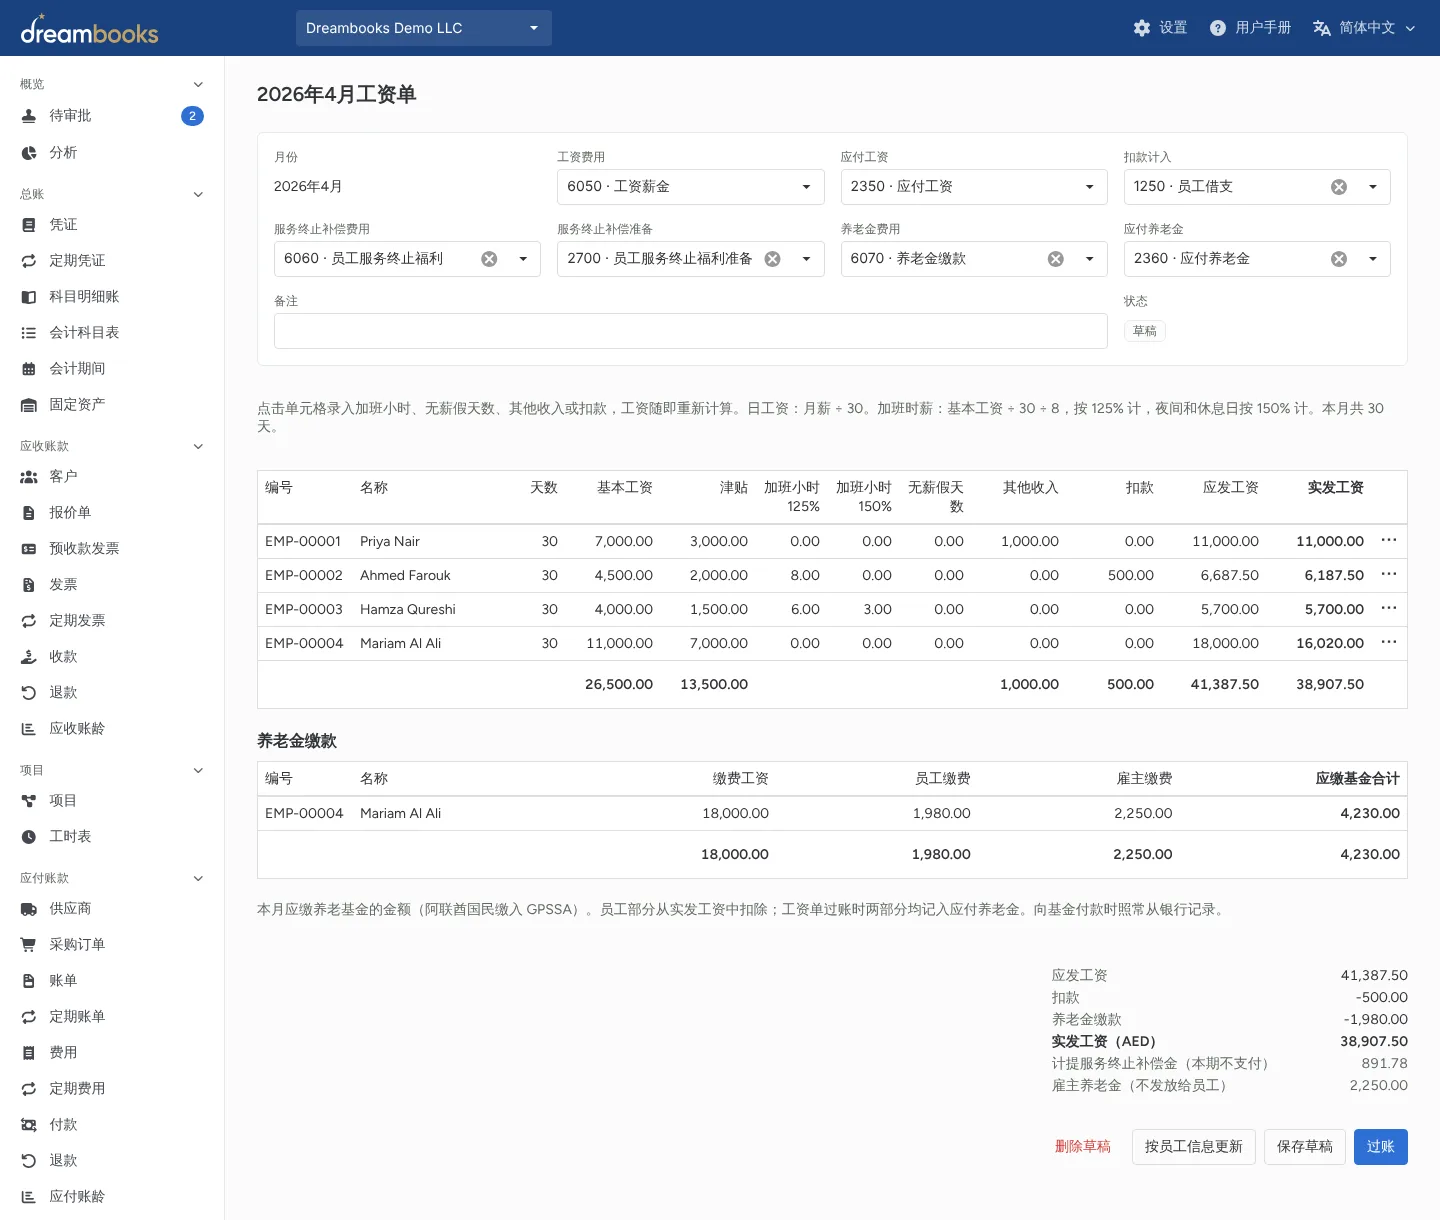Open the 简体中文 language selector
Image resolution: width=1440 pixels, height=1220 pixels.
[x=1364, y=28]
